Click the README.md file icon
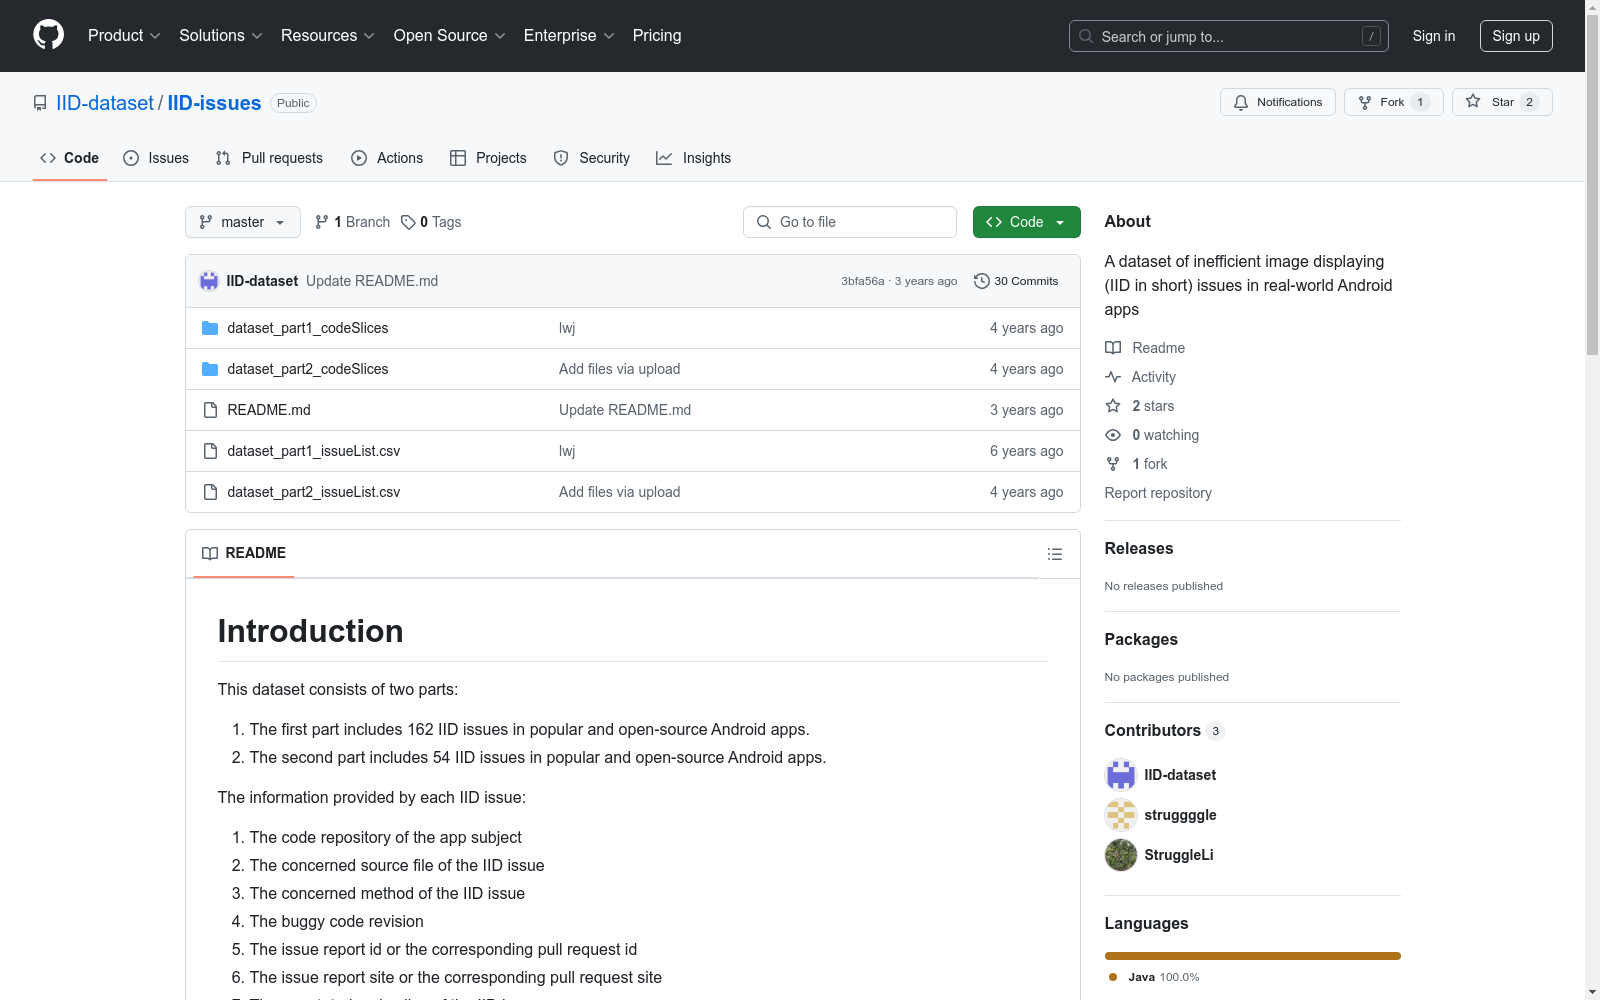The width and height of the screenshot is (1600, 1000). 210,410
